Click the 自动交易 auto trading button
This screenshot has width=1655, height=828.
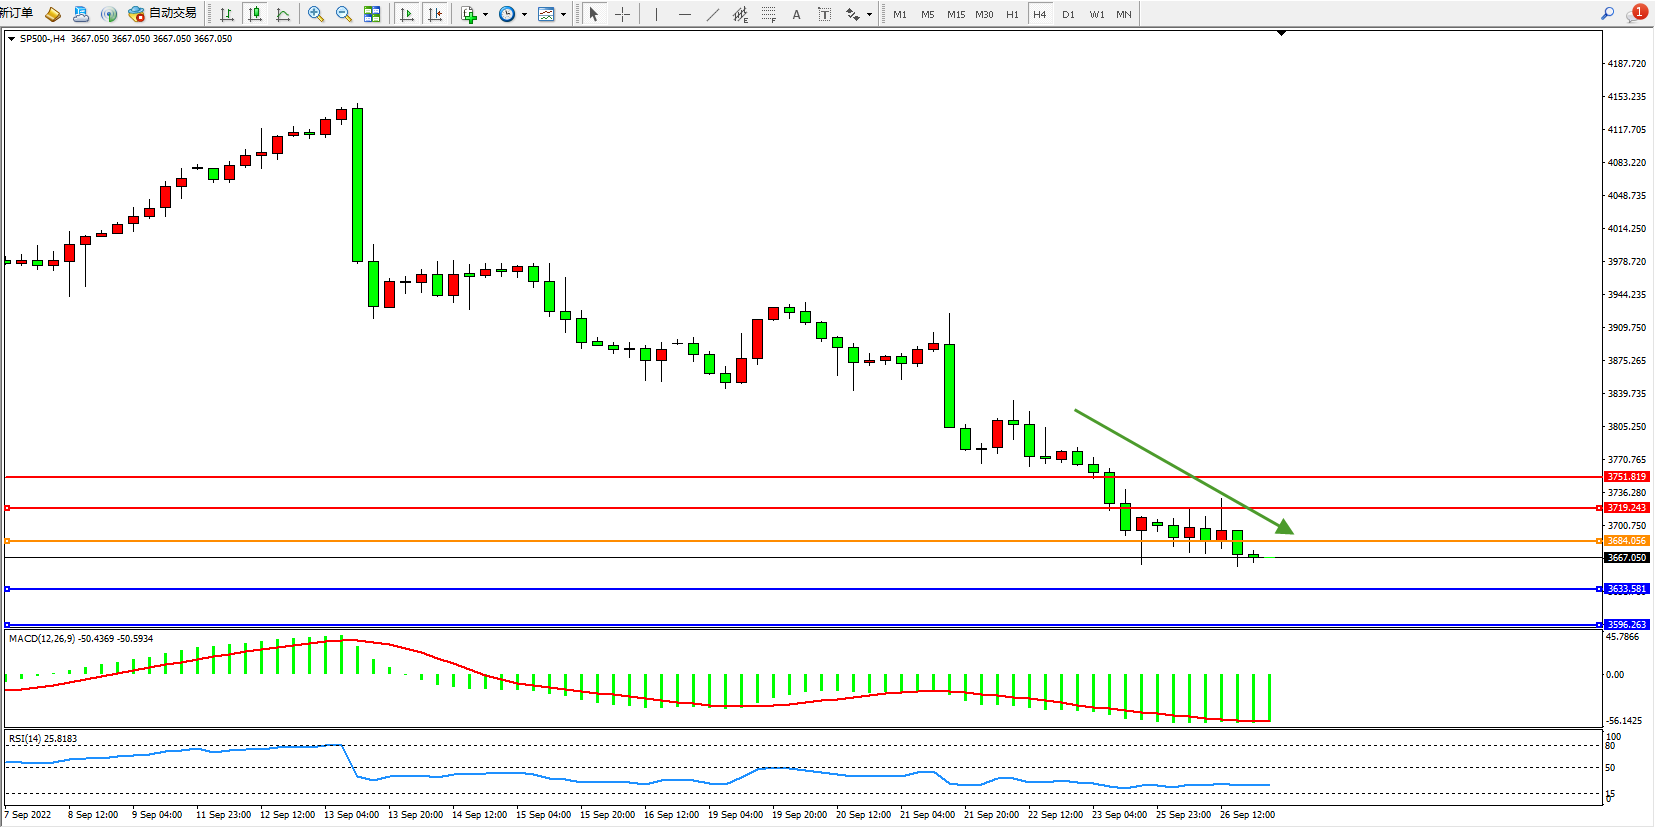point(163,14)
